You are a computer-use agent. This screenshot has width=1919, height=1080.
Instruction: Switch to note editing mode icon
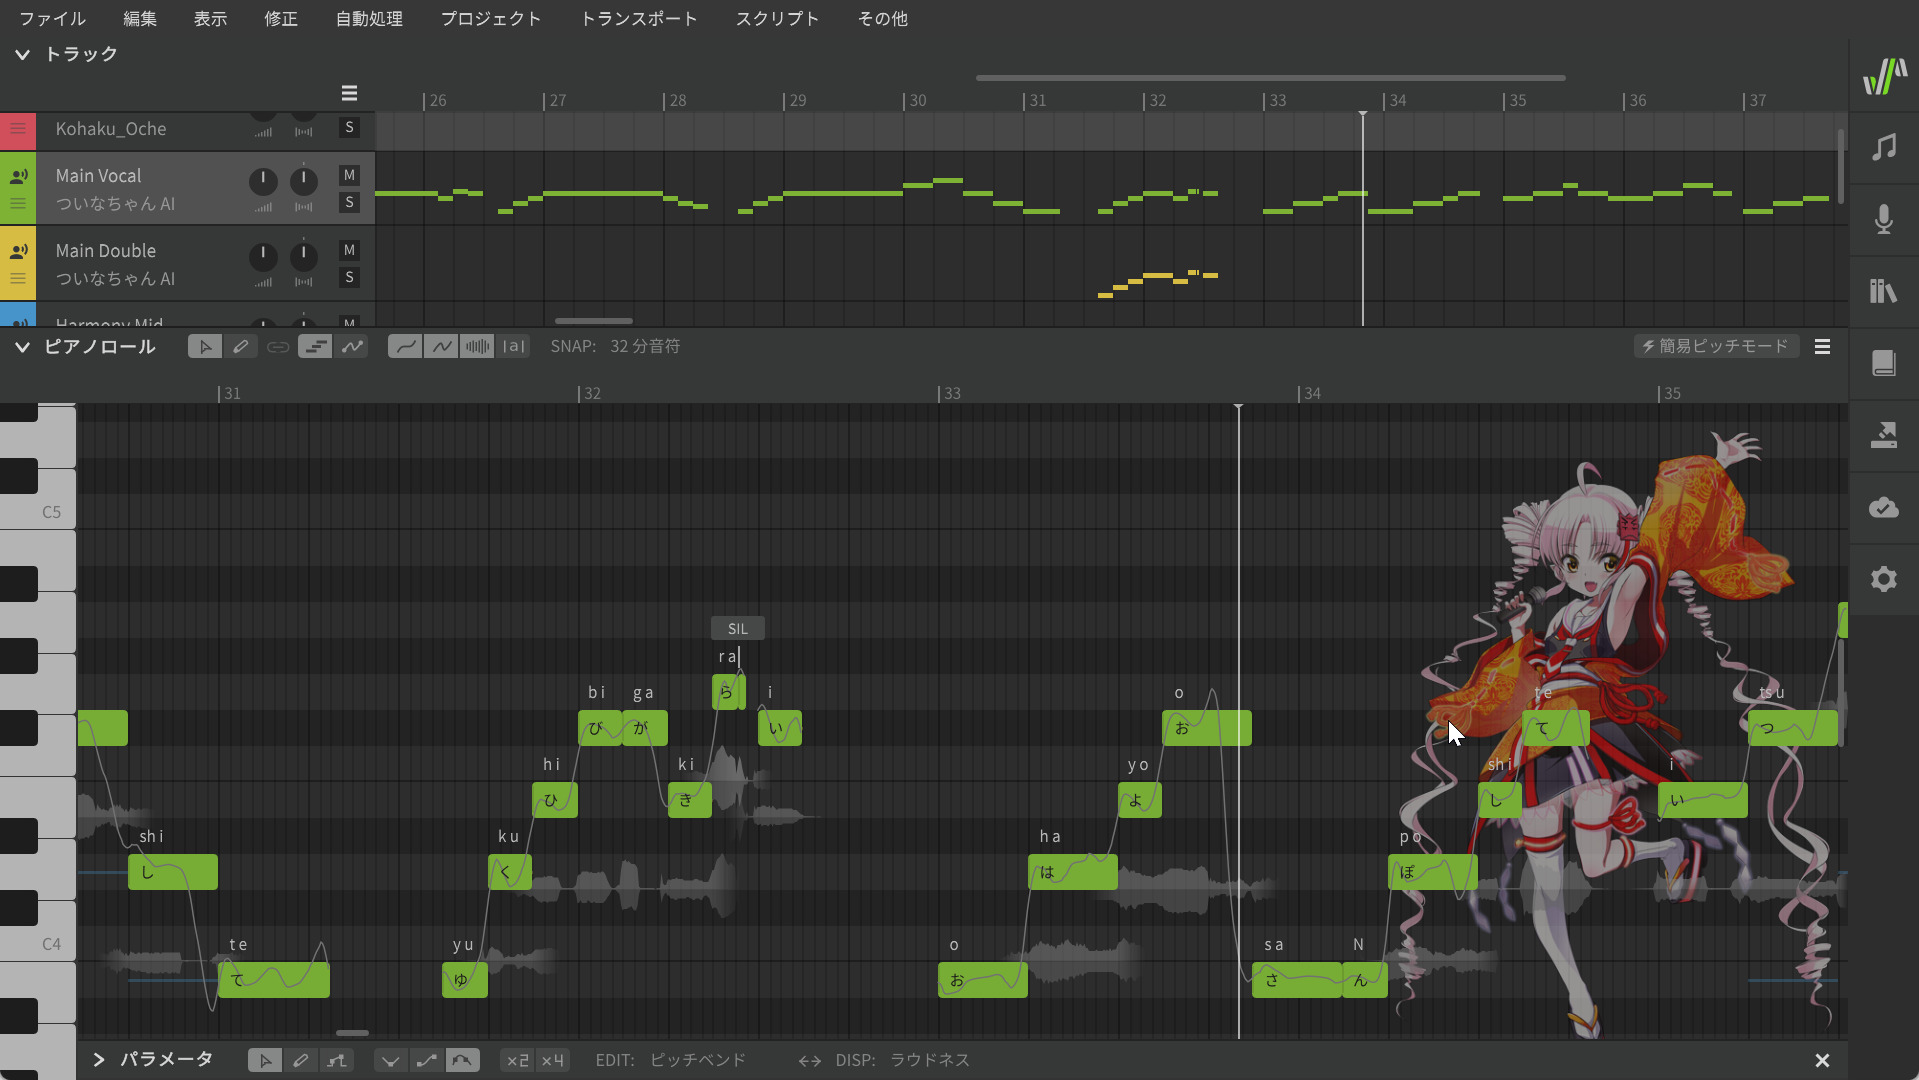pyautogui.click(x=315, y=347)
